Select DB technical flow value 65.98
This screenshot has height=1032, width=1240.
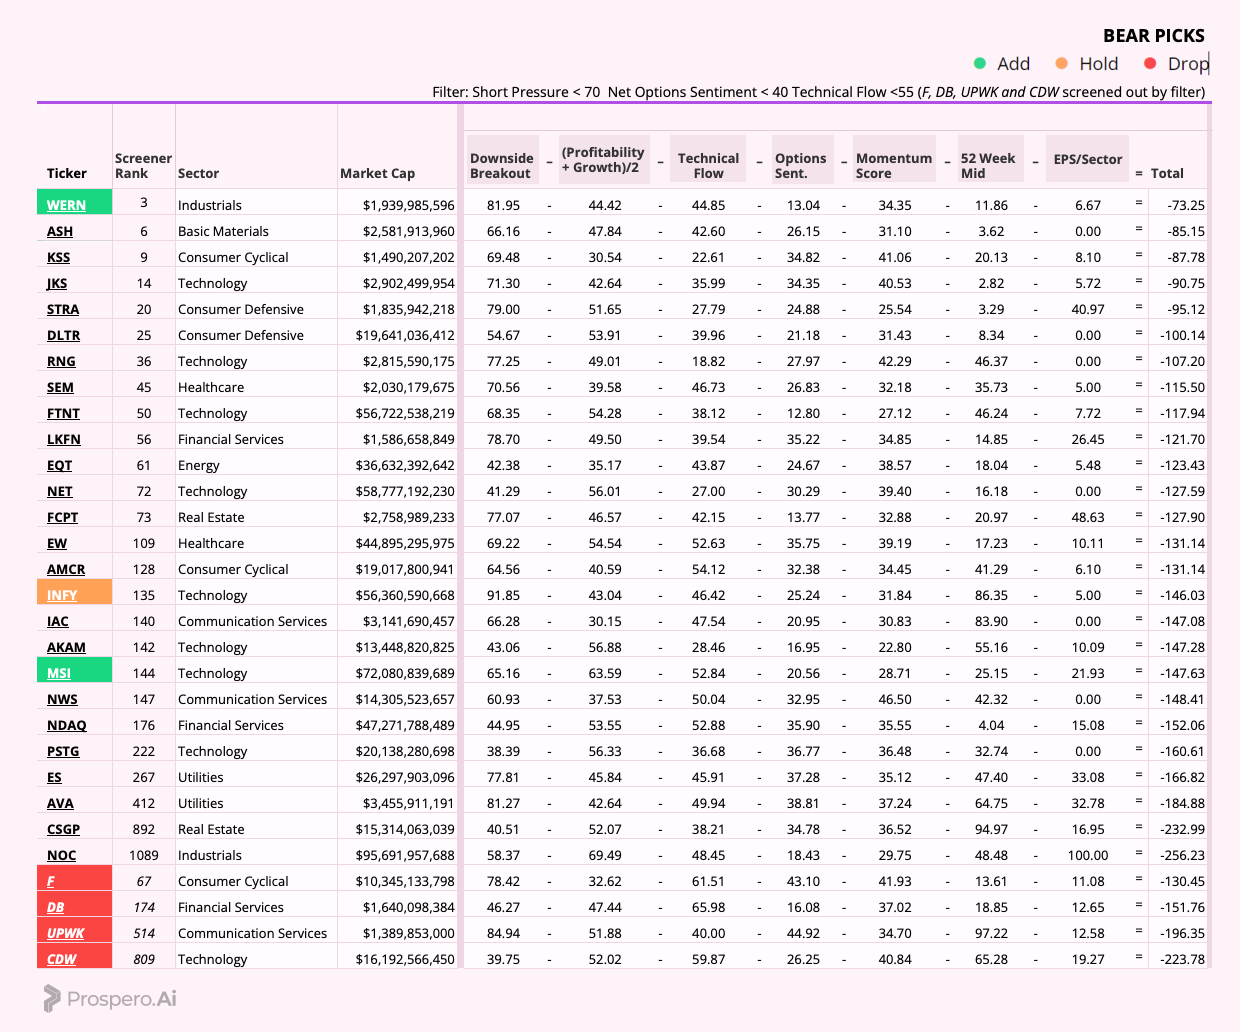[x=709, y=907]
